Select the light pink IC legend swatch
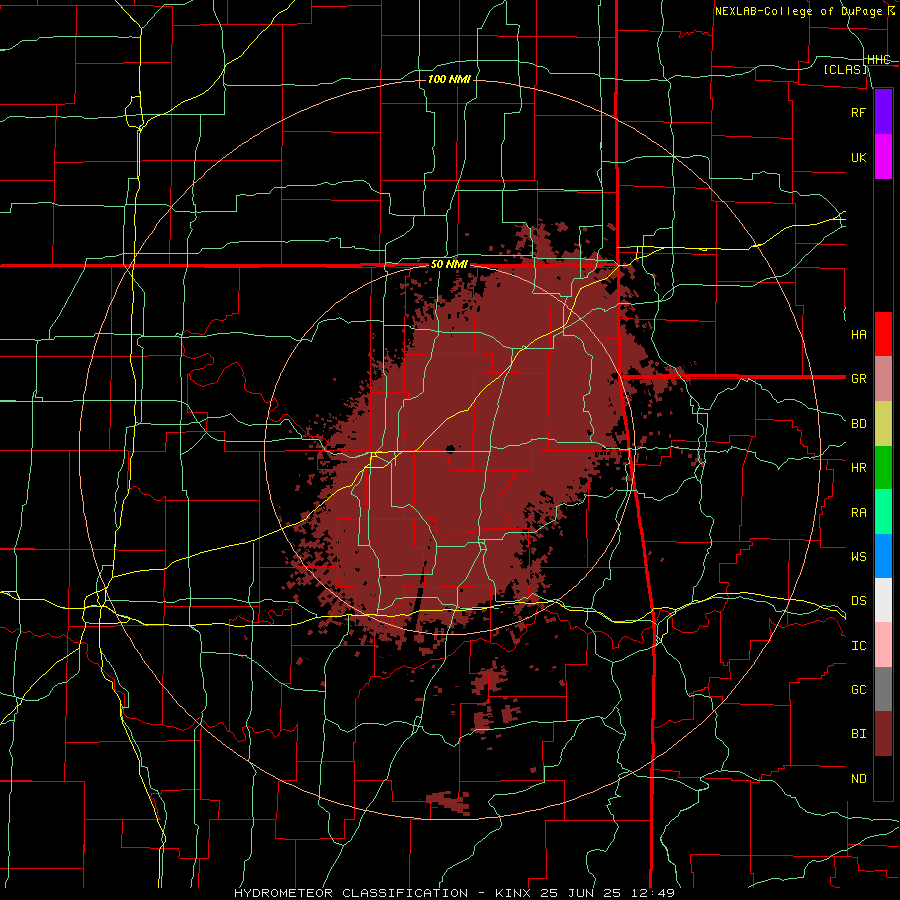The height and width of the screenshot is (900, 900). (883, 645)
